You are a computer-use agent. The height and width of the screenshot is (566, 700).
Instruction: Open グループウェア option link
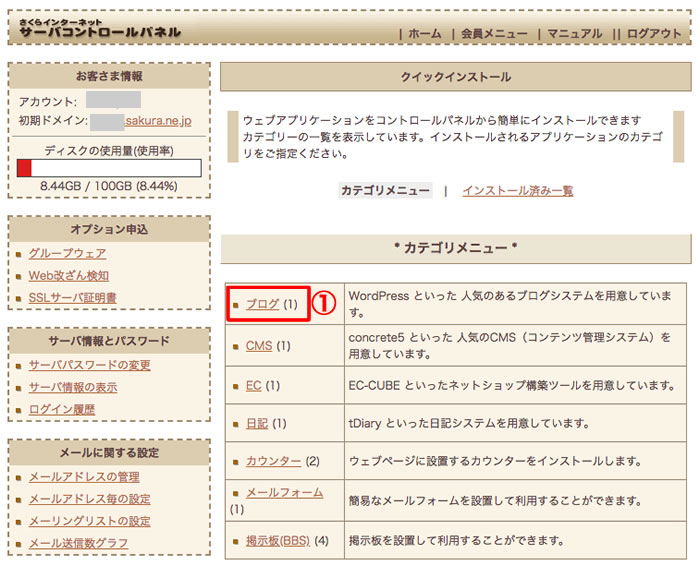pos(67,254)
